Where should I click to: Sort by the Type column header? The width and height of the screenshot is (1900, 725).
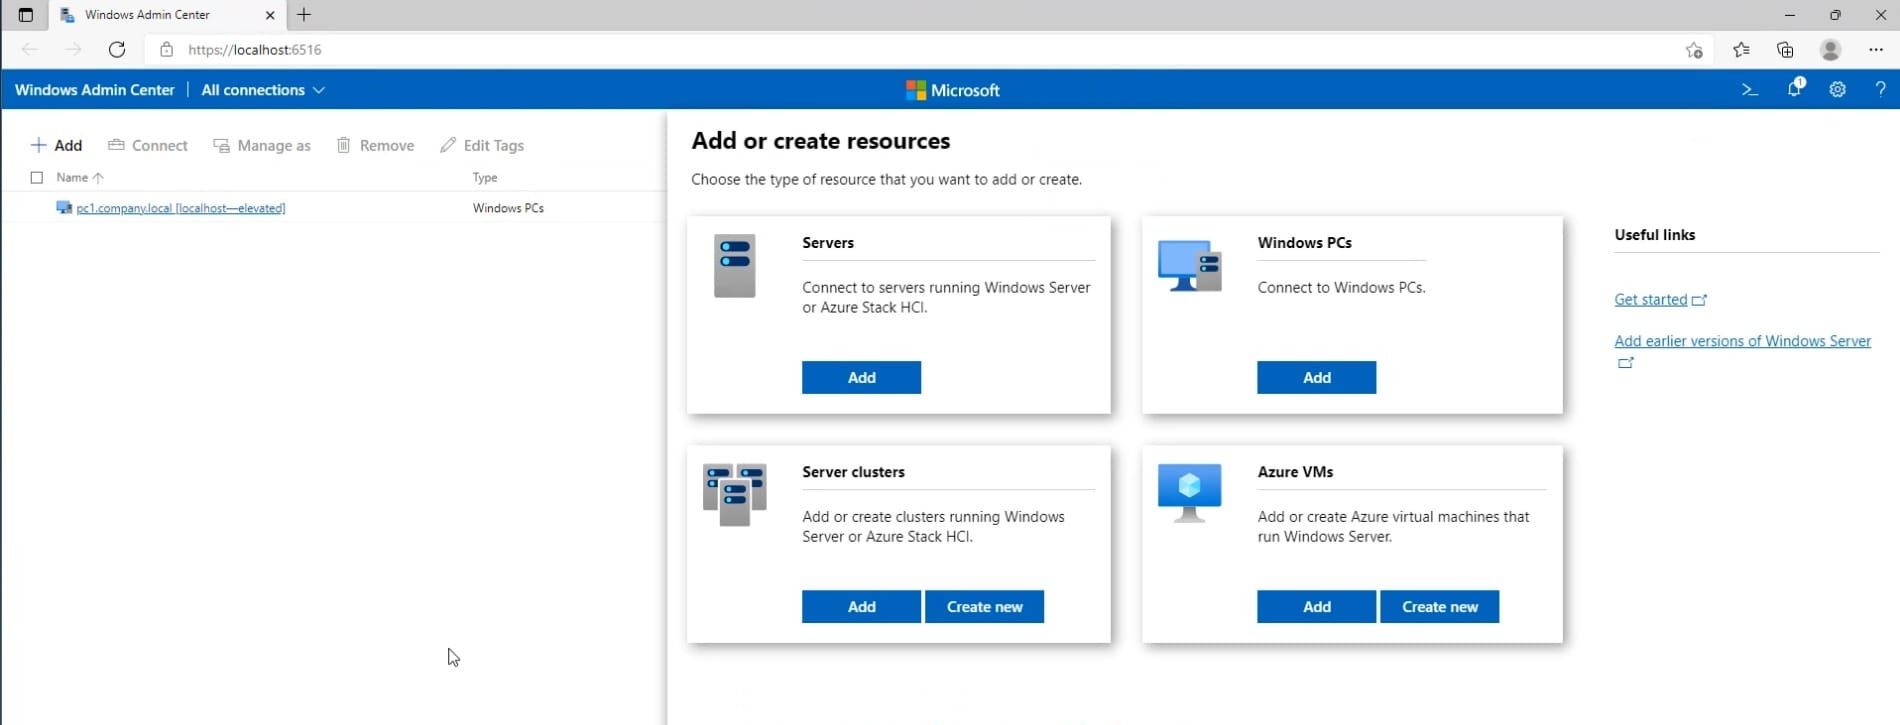[x=485, y=178]
